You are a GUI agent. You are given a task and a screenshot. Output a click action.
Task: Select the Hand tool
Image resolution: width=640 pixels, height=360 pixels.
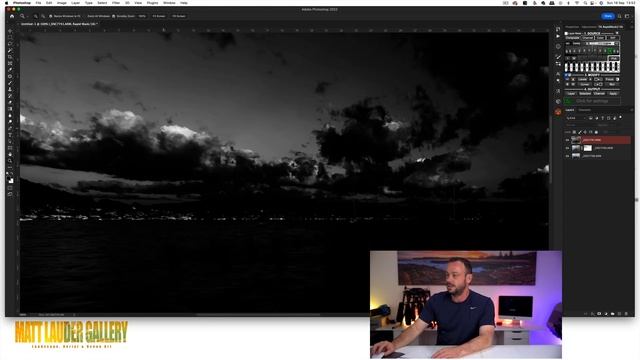click(10, 154)
